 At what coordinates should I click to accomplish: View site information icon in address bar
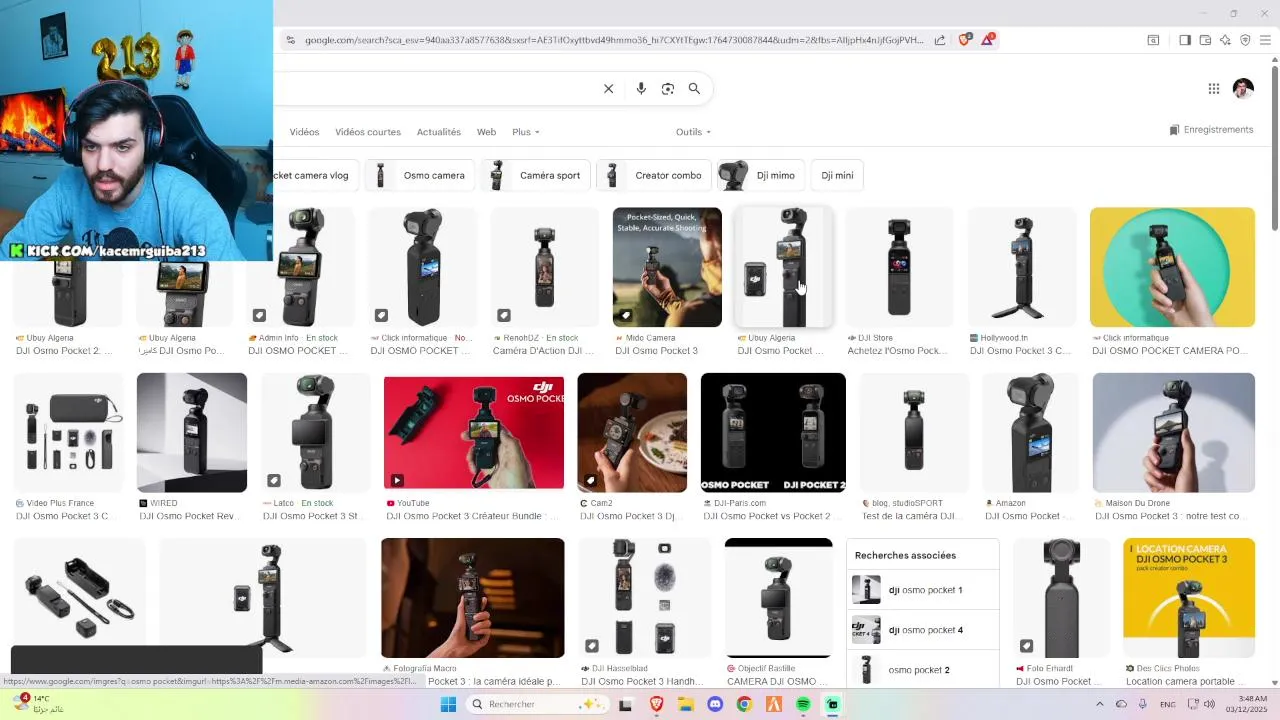pyautogui.click(x=290, y=40)
